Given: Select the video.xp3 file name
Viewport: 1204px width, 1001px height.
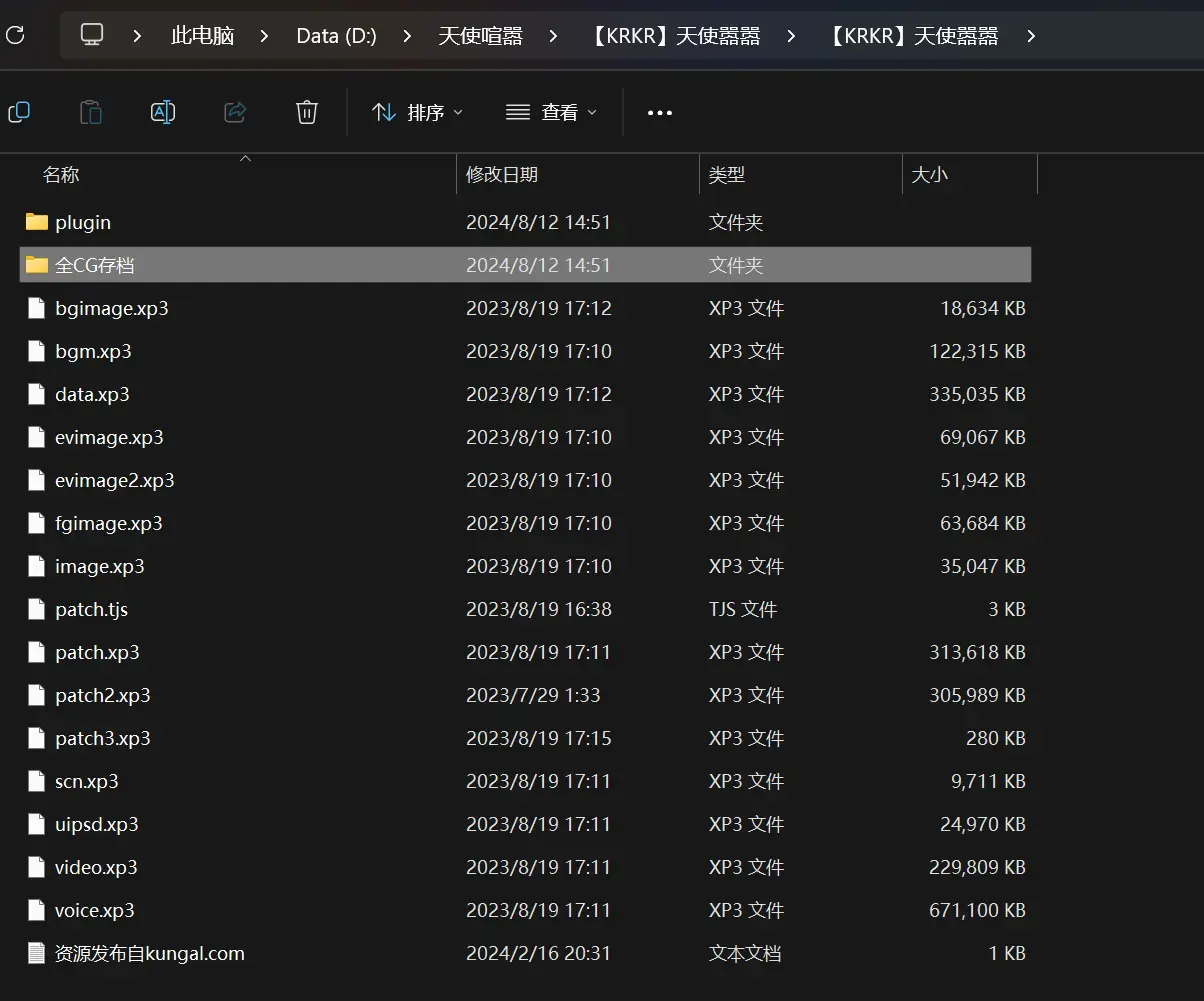Looking at the screenshot, I should 97,867.
